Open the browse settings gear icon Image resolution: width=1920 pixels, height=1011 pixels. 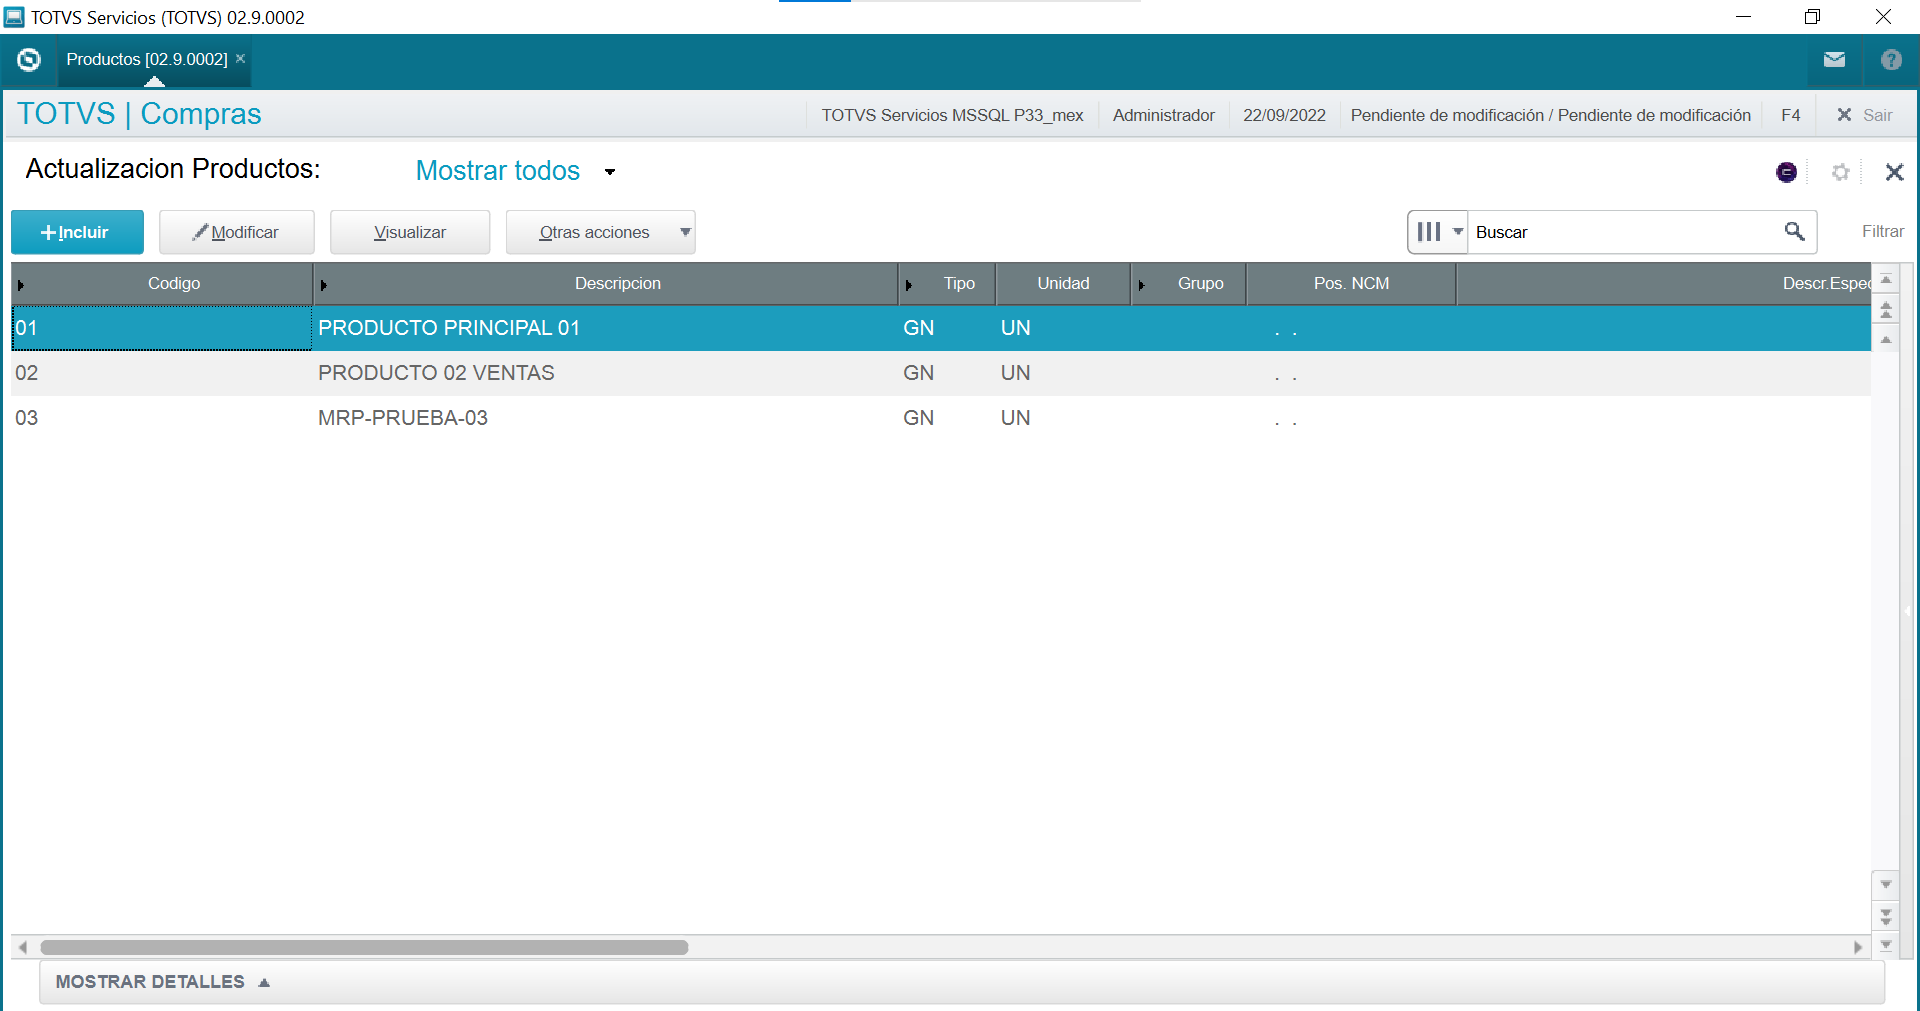click(1841, 172)
